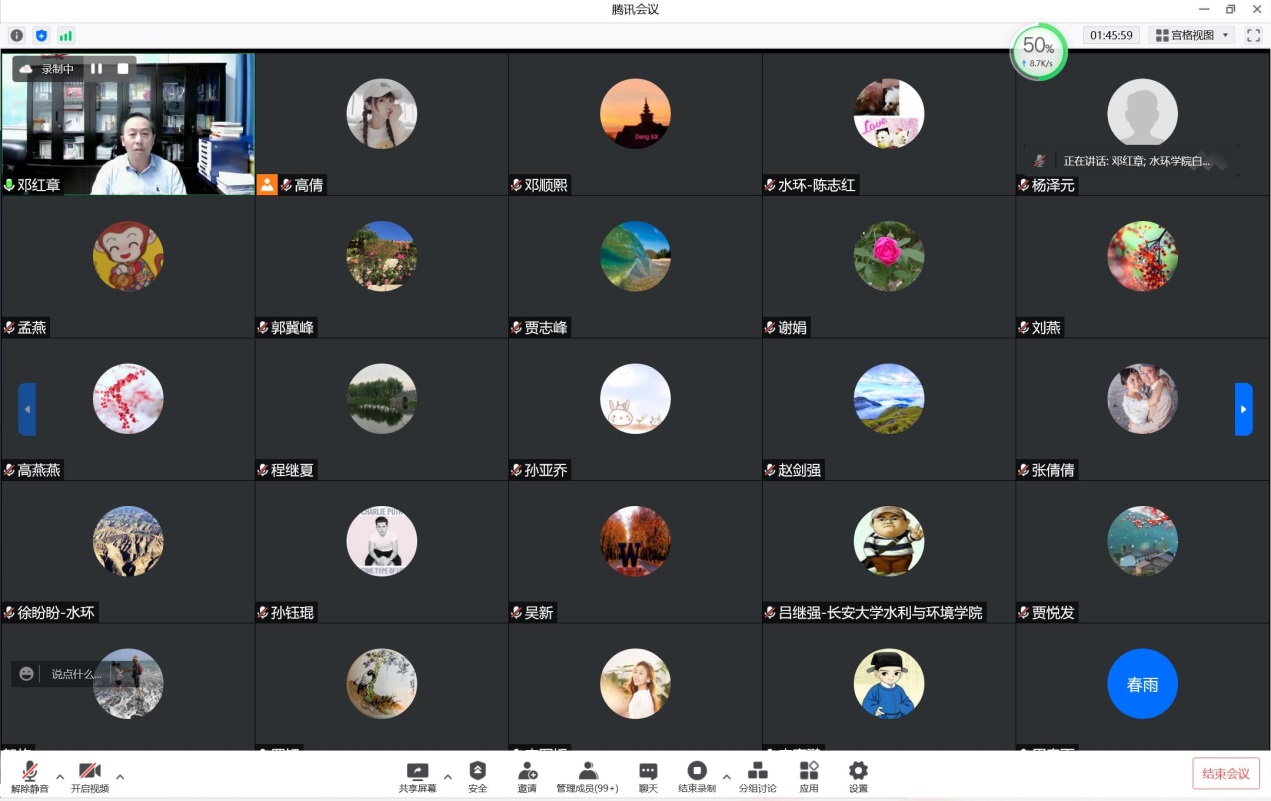
Task: Click End Meeting (结束会议) button
Action: (x=1225, y=773)
